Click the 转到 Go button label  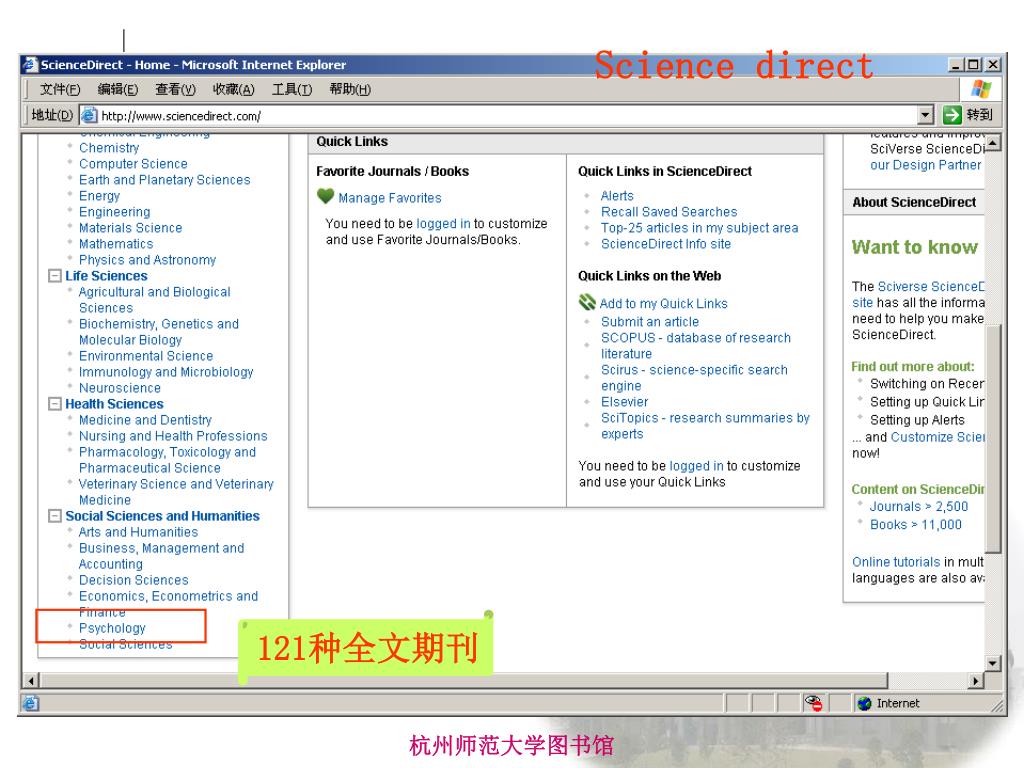pos(980,115)
